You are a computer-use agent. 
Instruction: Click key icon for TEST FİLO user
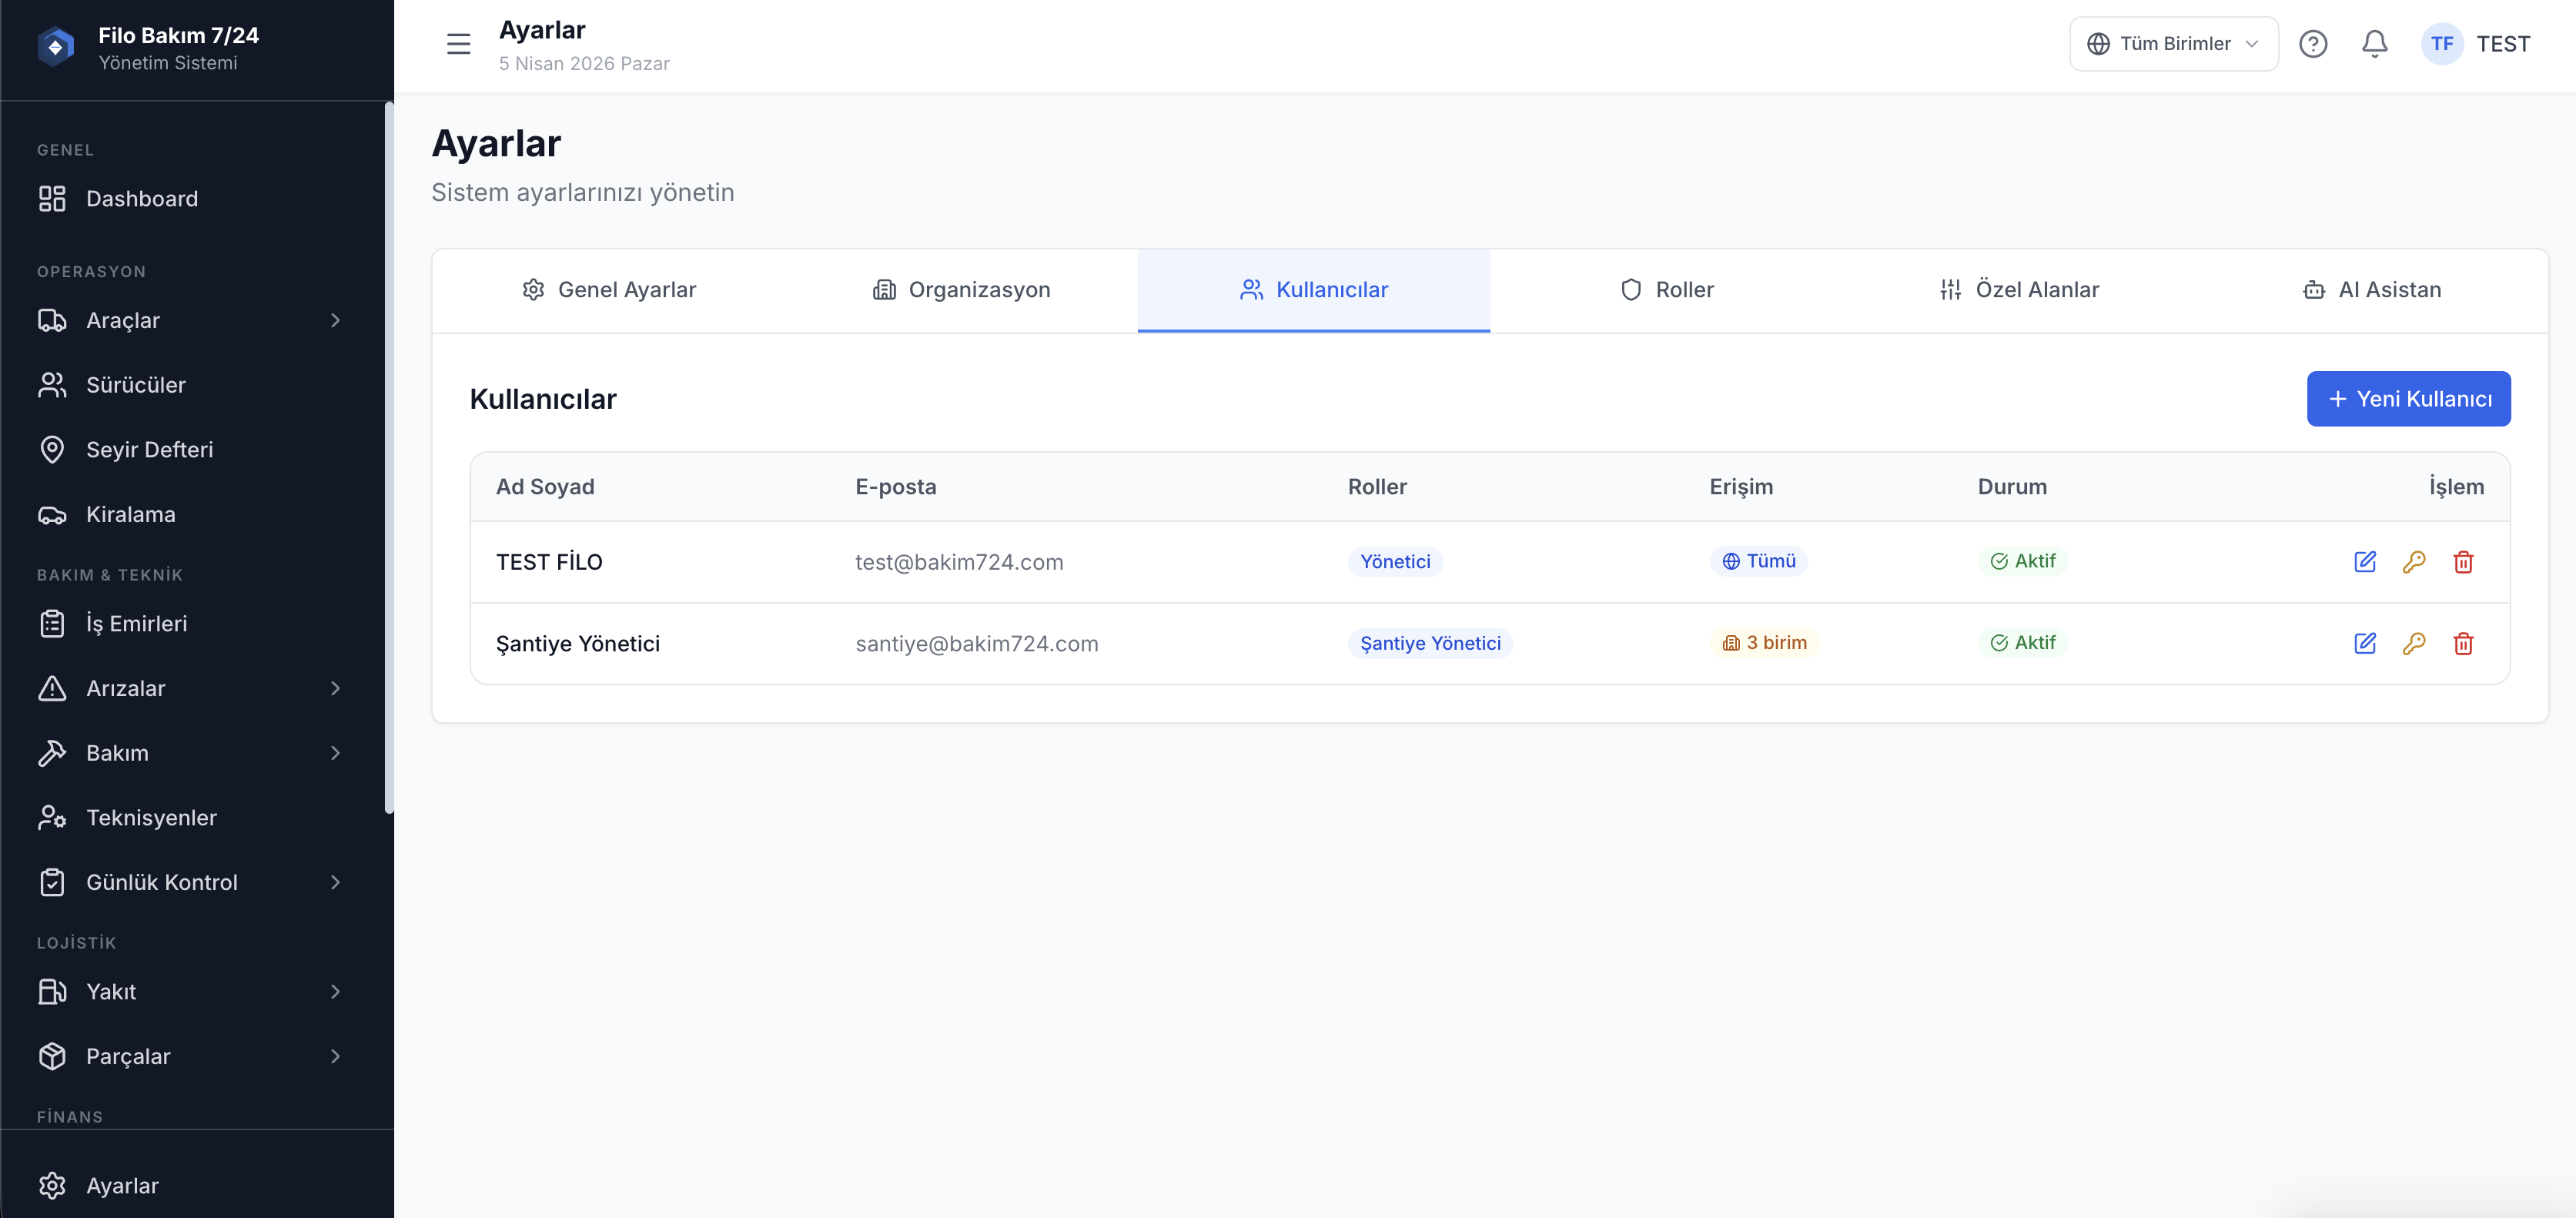tap(2413, 562)
